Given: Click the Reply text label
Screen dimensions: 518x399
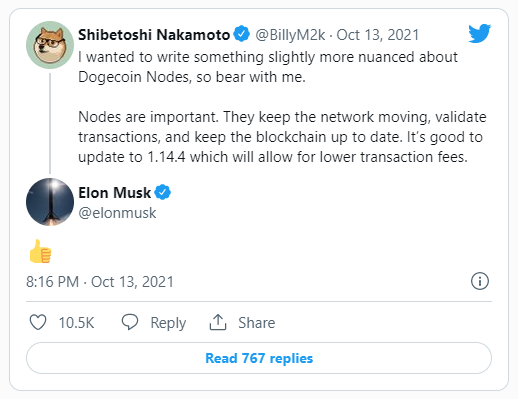Looking at the screenshot, I should (x=168, y=323).
